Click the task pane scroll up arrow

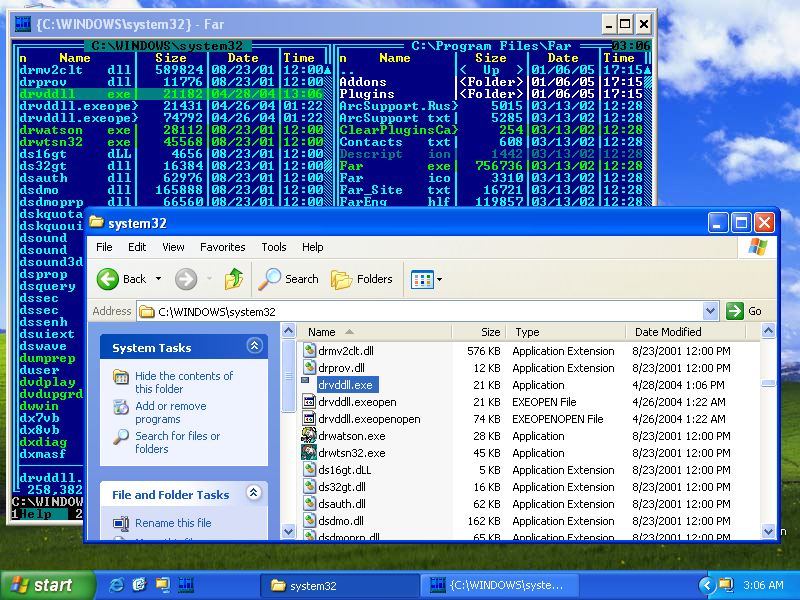[x=288, y=331]
